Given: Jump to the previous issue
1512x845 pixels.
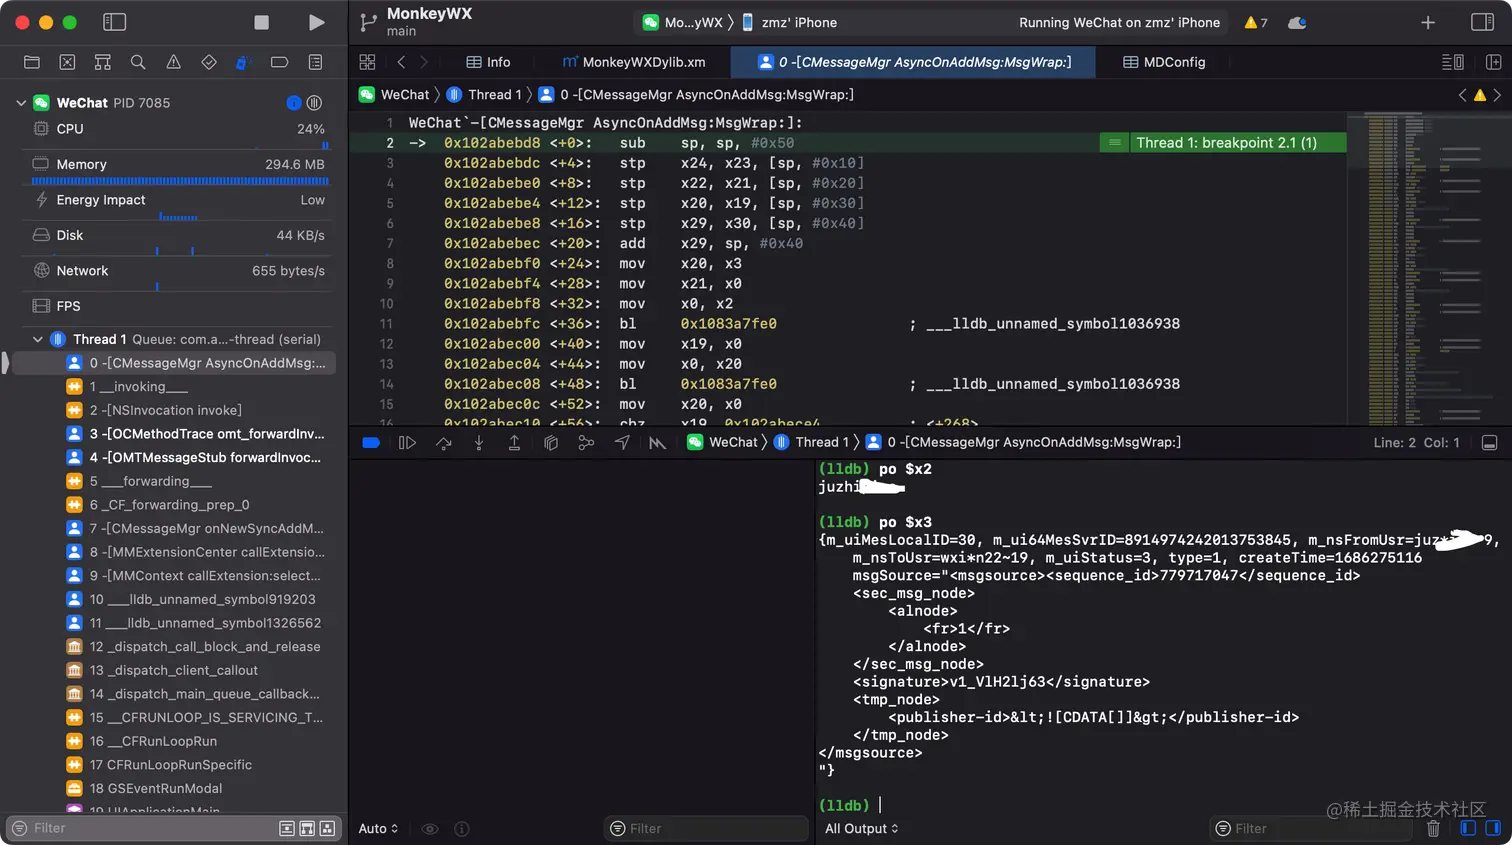Looking at the screenshot, I should click(1462, 95).
